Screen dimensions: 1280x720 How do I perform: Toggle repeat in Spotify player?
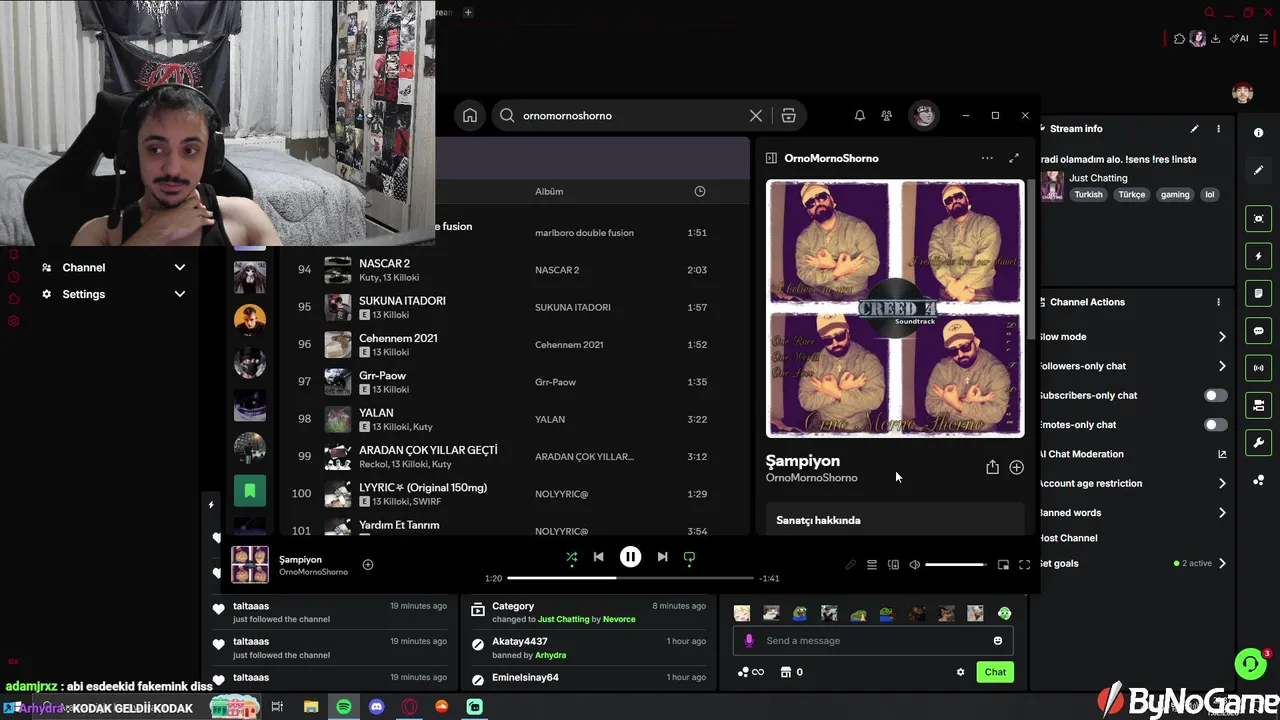coord(689,557)
